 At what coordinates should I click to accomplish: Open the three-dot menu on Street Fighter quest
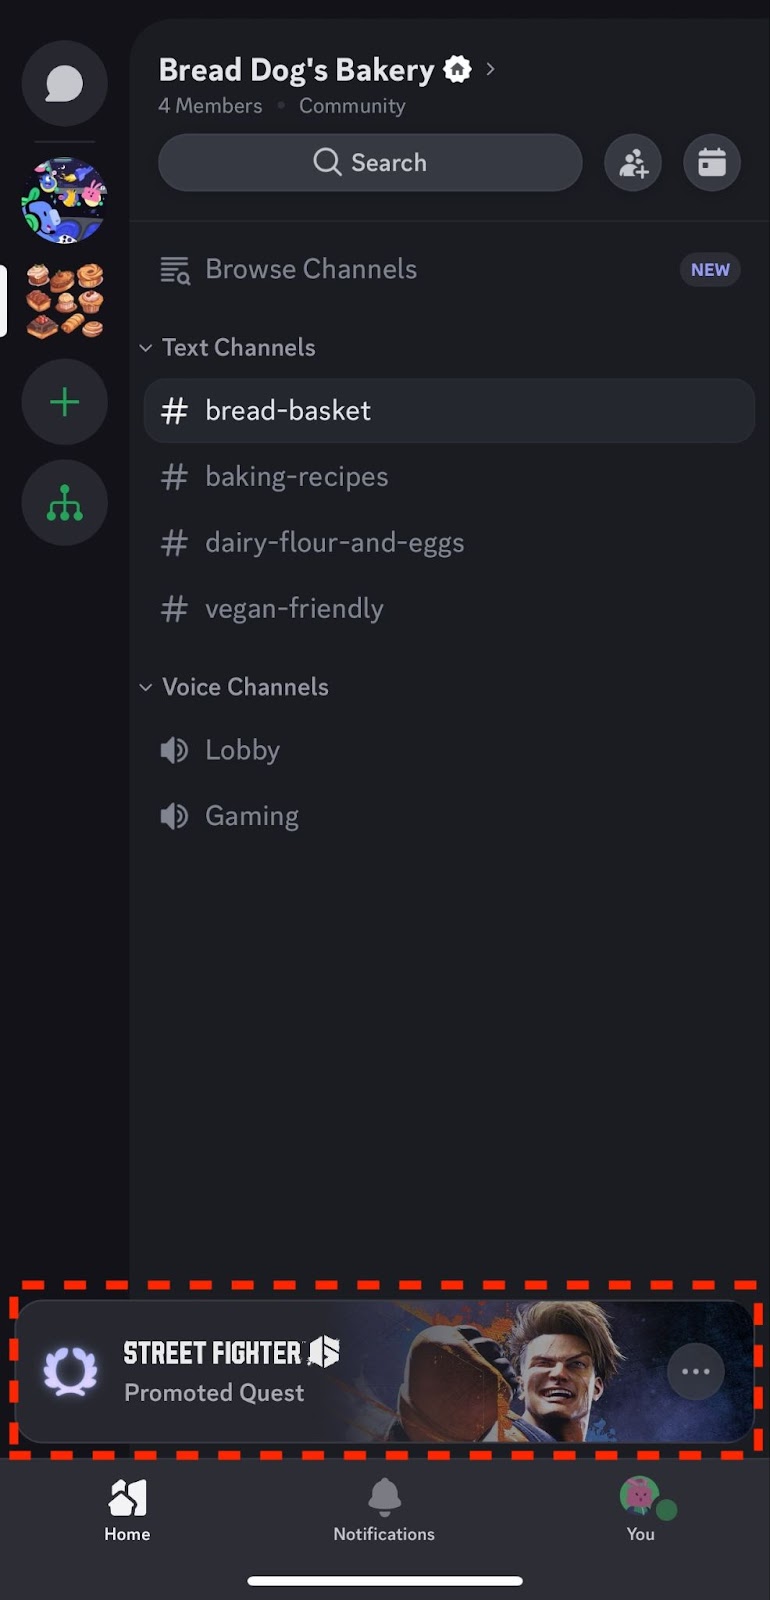[x=695, y=1371]
